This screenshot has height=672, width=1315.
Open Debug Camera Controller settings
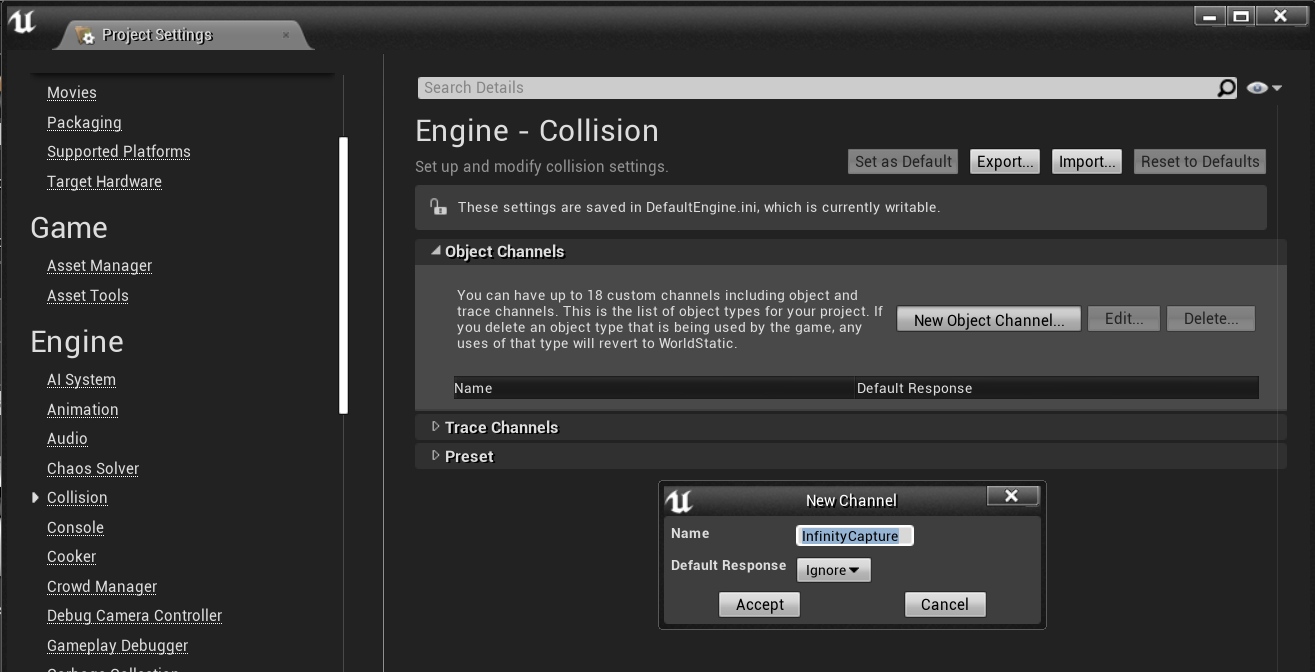134,616
